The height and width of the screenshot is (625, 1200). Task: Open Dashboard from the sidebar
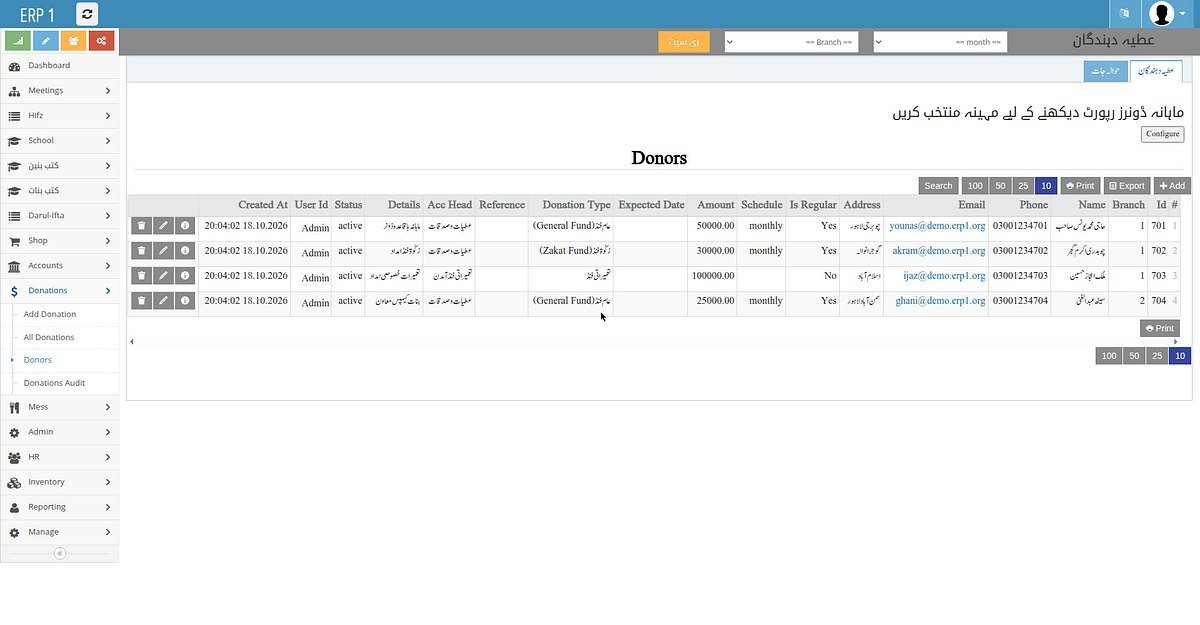(59, 66)
